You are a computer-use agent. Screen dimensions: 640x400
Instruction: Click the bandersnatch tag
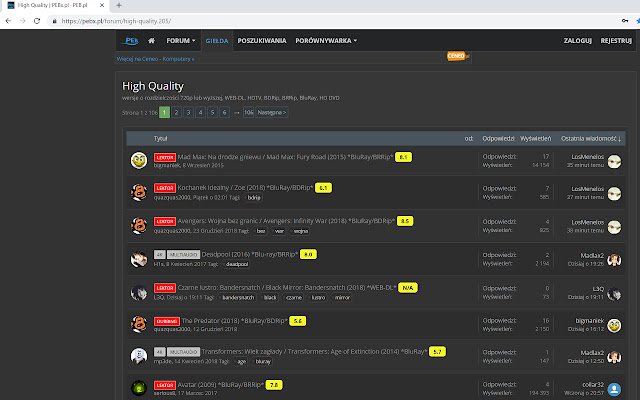pyautogui.click(x=238, y=298)
